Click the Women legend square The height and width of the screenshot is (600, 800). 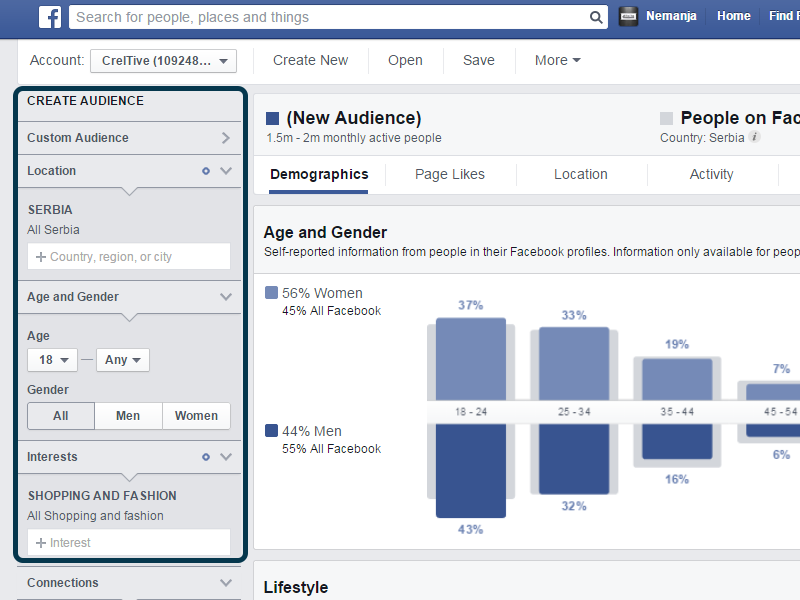[x=271, y=292]
